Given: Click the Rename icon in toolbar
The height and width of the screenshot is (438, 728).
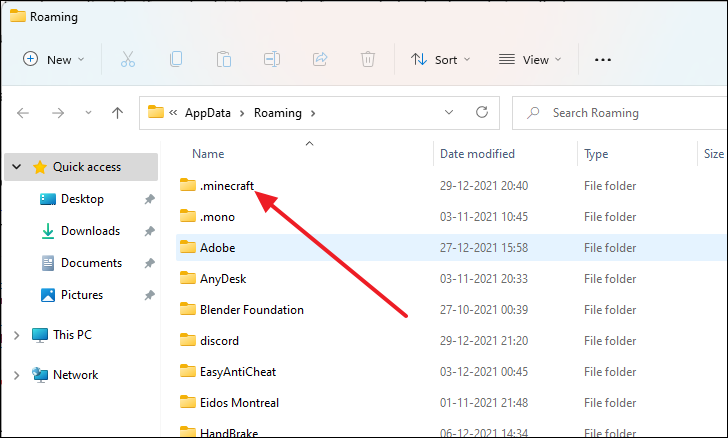Looking at the screenshot, I should (x=272, y=59).
